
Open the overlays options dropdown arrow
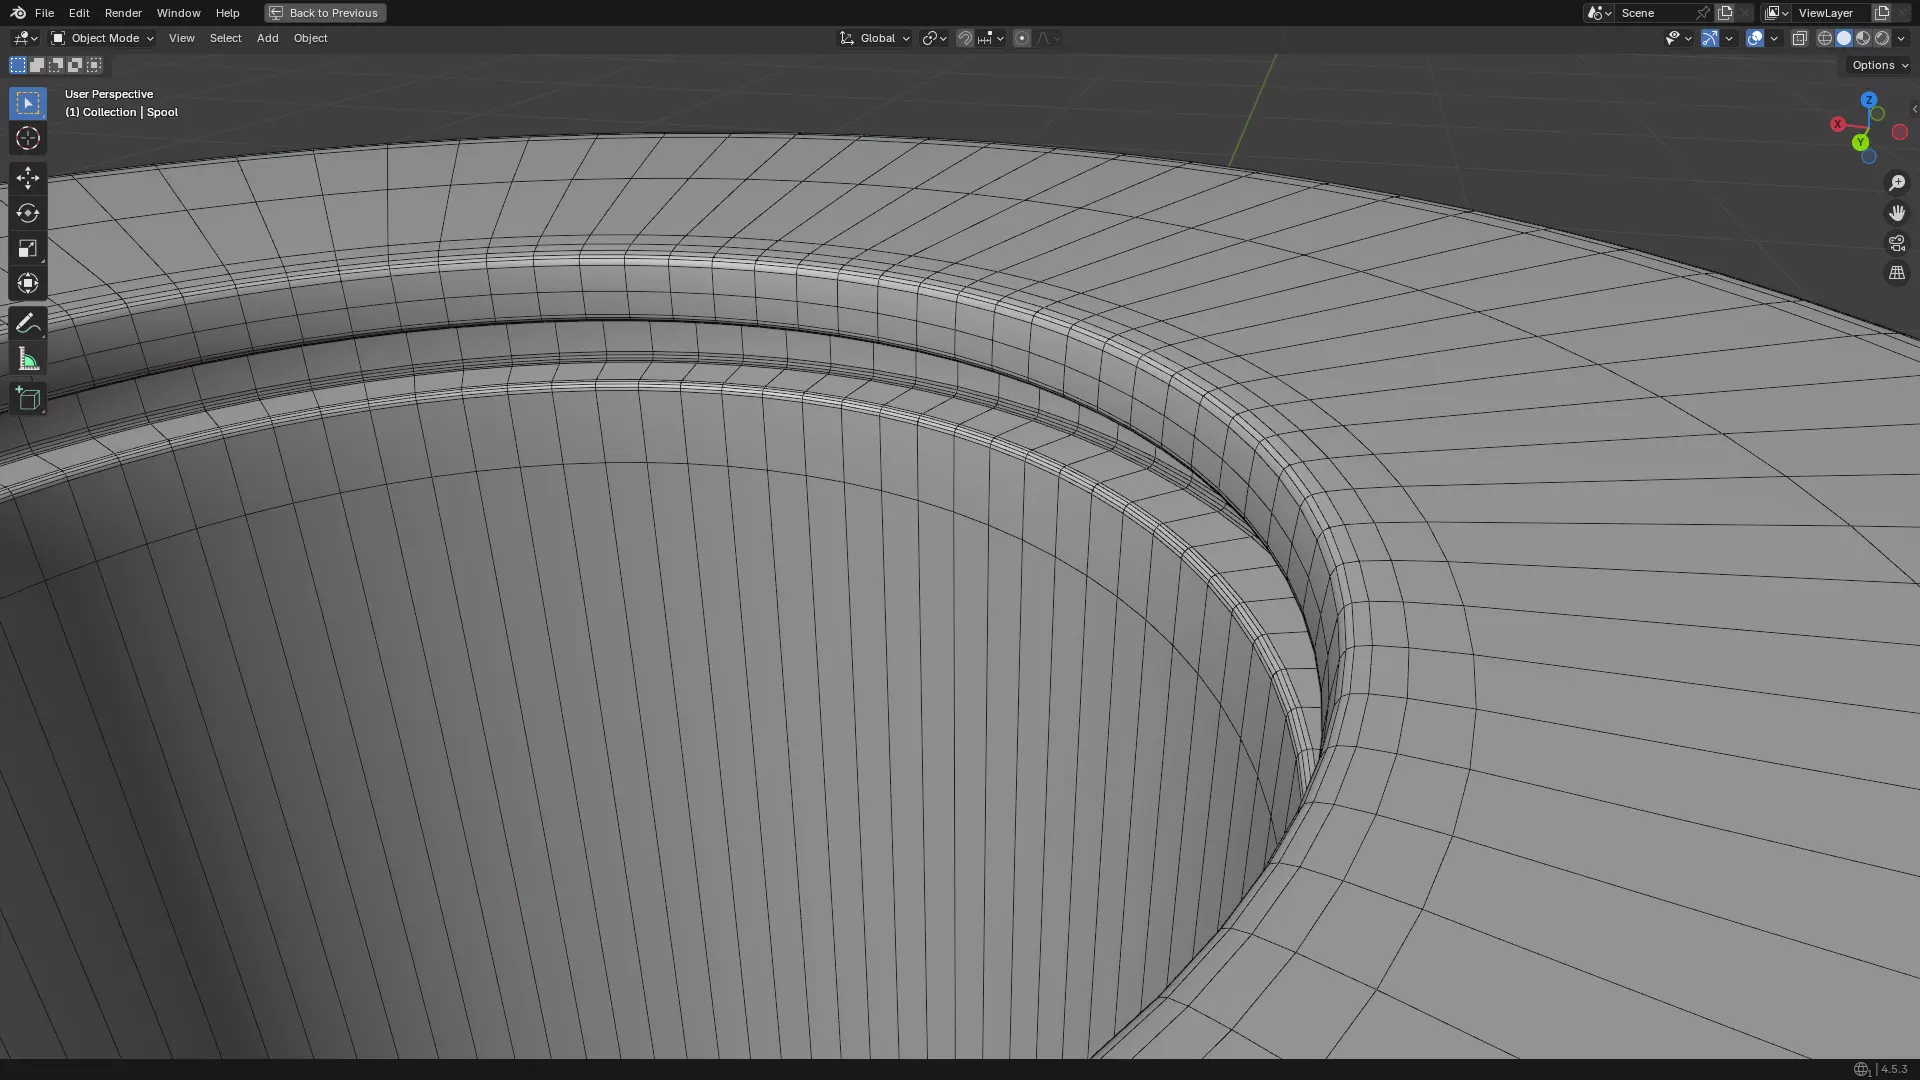tap(1774, 38)
